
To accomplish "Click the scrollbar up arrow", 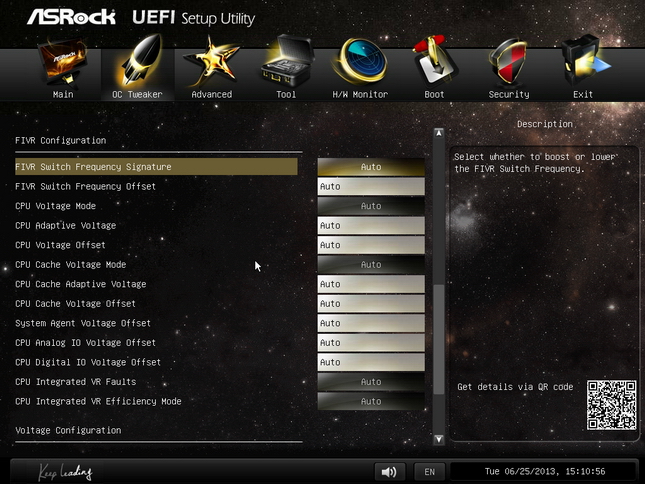I will 439,133.
